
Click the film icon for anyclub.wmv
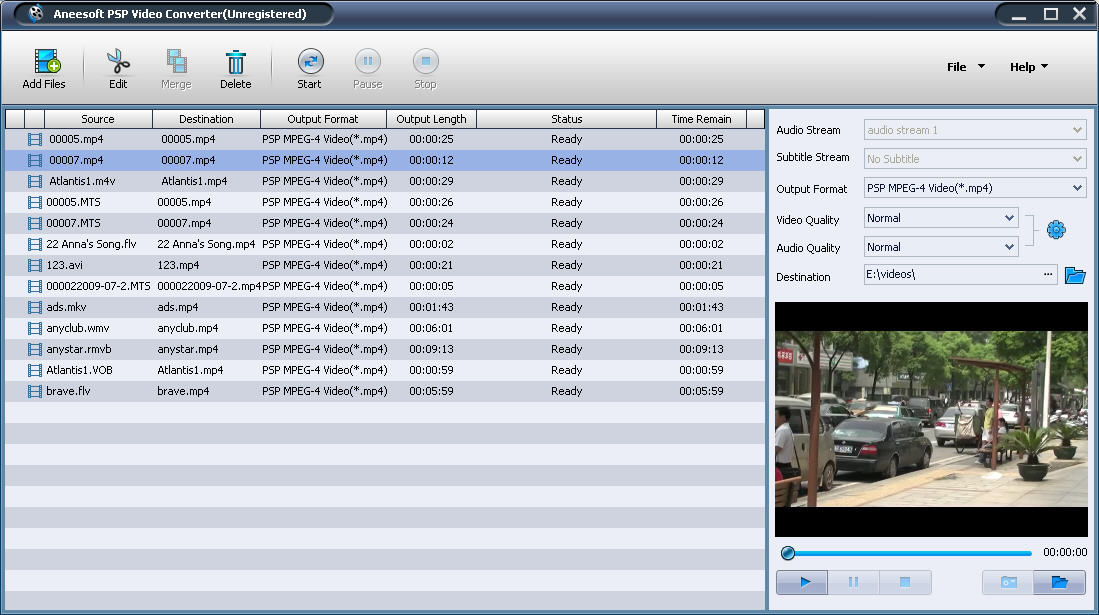(34, 329)
